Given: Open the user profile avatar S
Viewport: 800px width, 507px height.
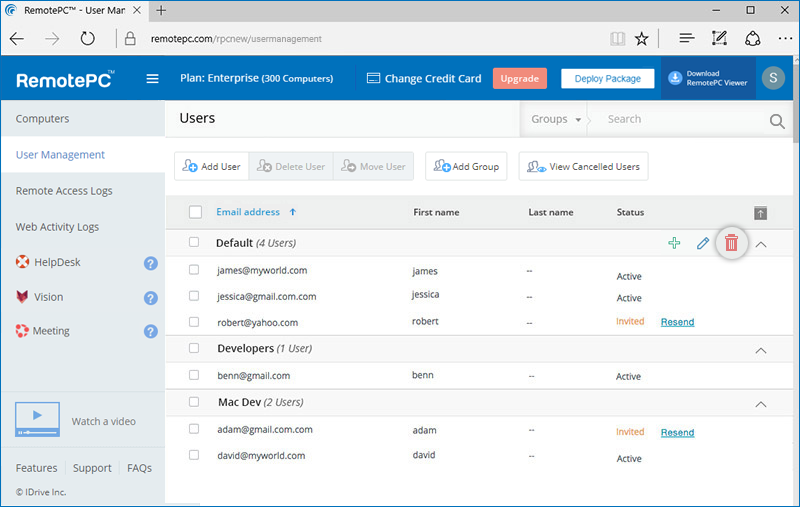Looking at the screenshot, I should [773, 78].
